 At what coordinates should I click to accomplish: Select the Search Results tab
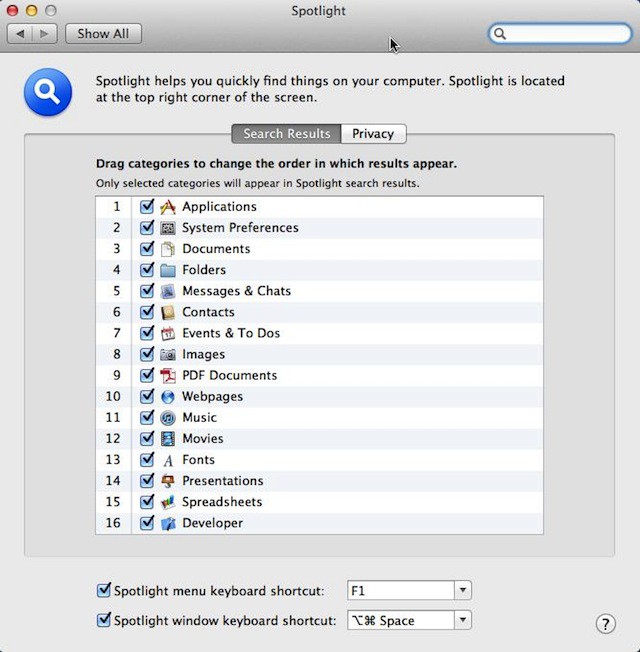(x=286, y=134)
